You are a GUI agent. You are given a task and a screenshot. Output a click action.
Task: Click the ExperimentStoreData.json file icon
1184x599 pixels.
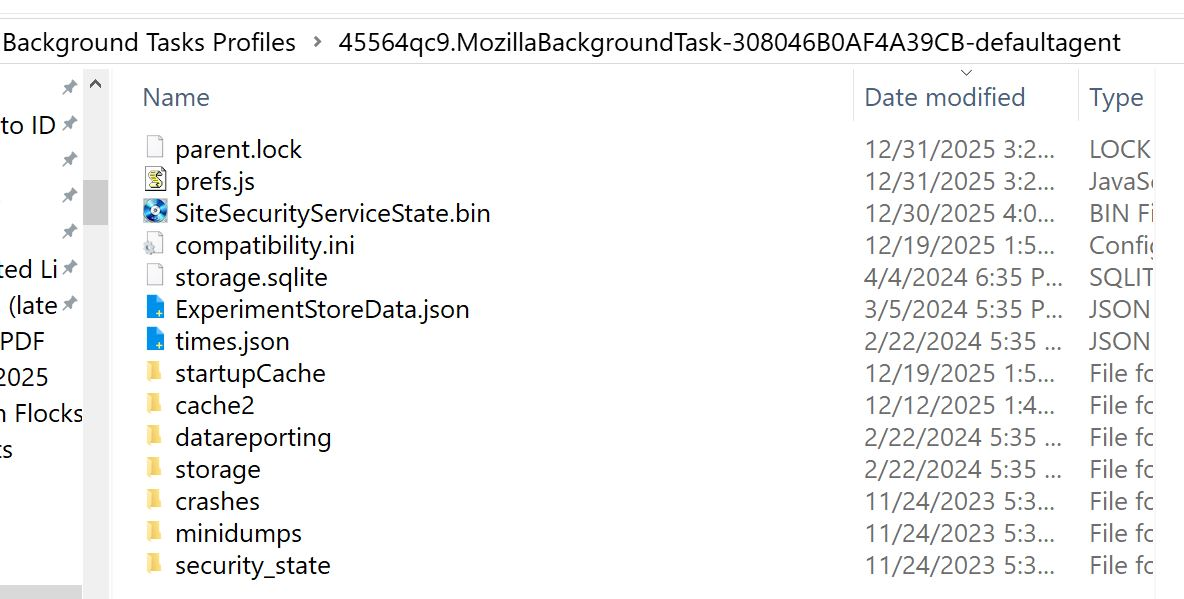154,309
